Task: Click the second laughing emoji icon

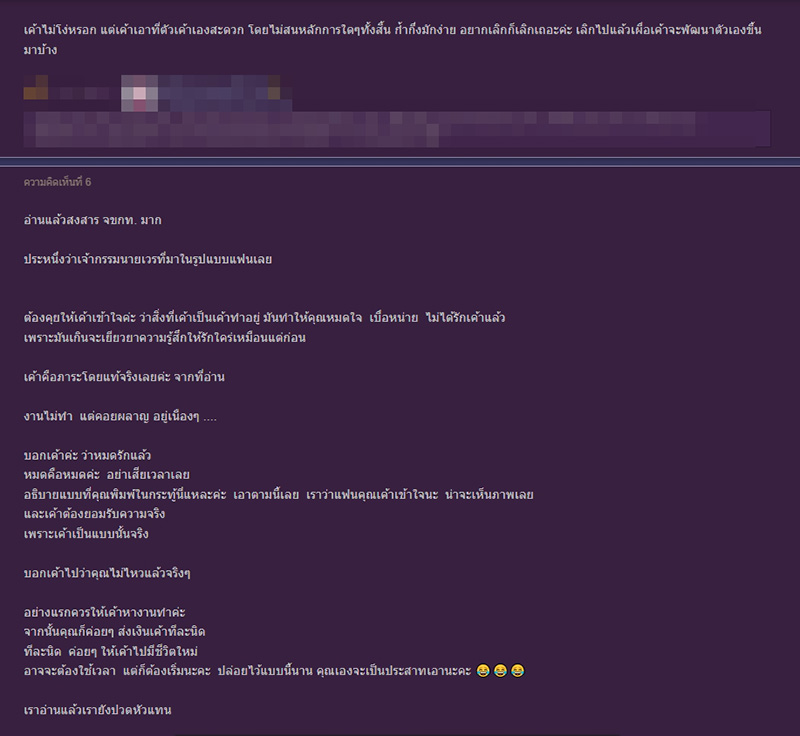Action: point(500,670)
